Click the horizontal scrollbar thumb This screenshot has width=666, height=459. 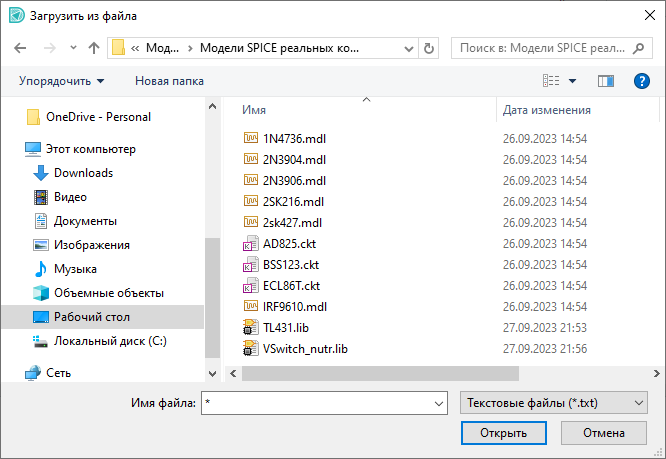click(380, 374)
